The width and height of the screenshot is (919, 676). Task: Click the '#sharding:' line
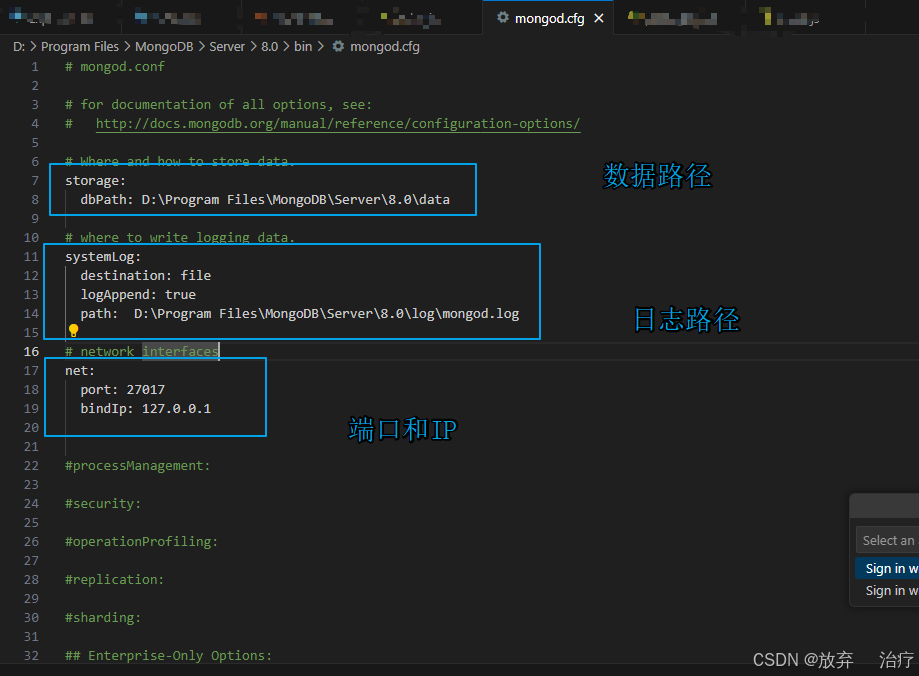pyautogui.click(x=103, y=618)
